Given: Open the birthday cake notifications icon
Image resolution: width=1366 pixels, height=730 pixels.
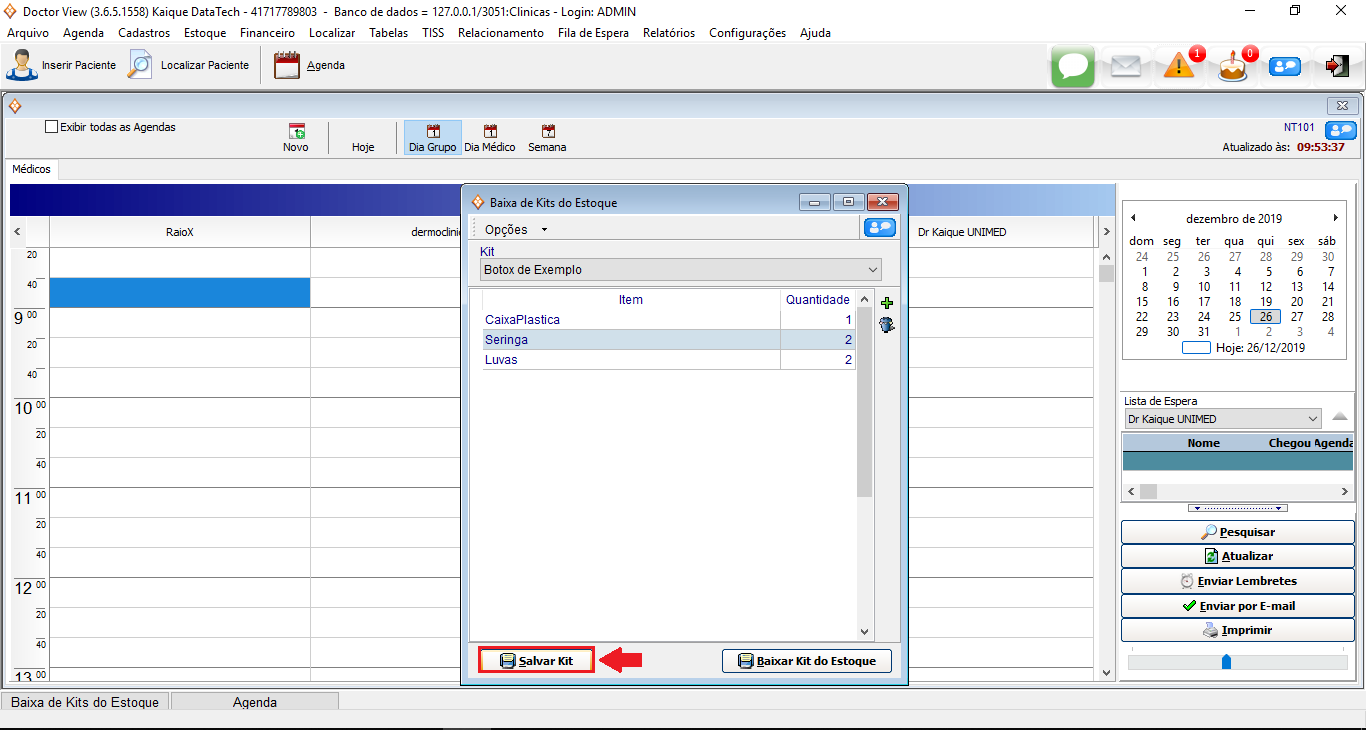Looking at the screenshot, I should click(x=1233, y=67).
